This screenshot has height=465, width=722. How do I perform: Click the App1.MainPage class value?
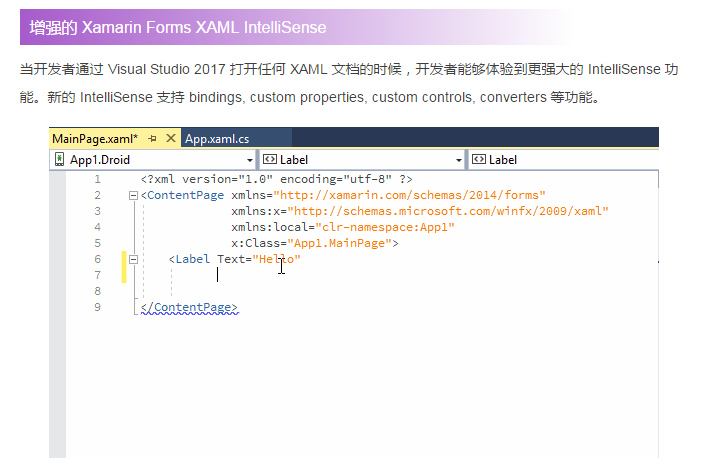pyautogui.click(x=339, y=243)
